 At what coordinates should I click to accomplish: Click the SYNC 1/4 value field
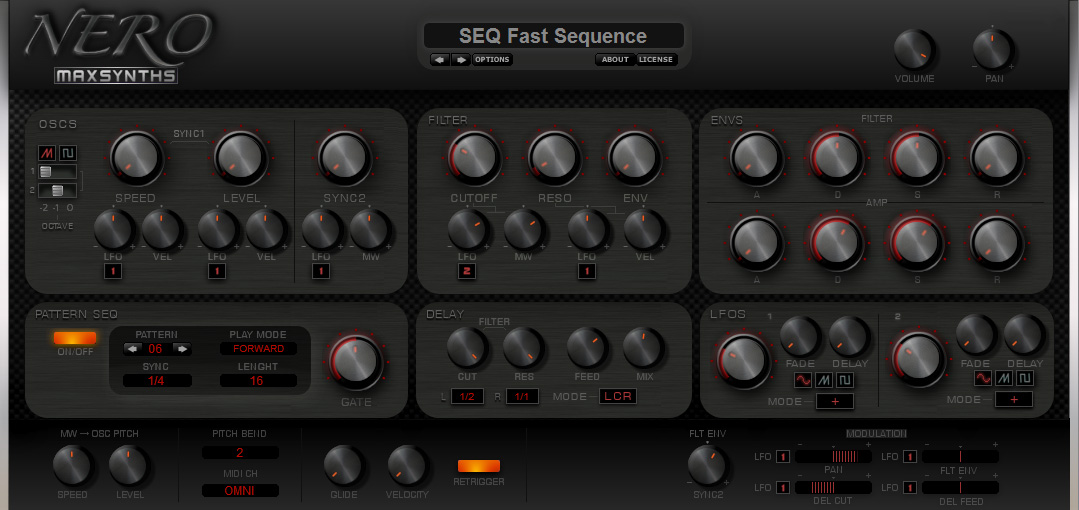(x=158, y=381)
